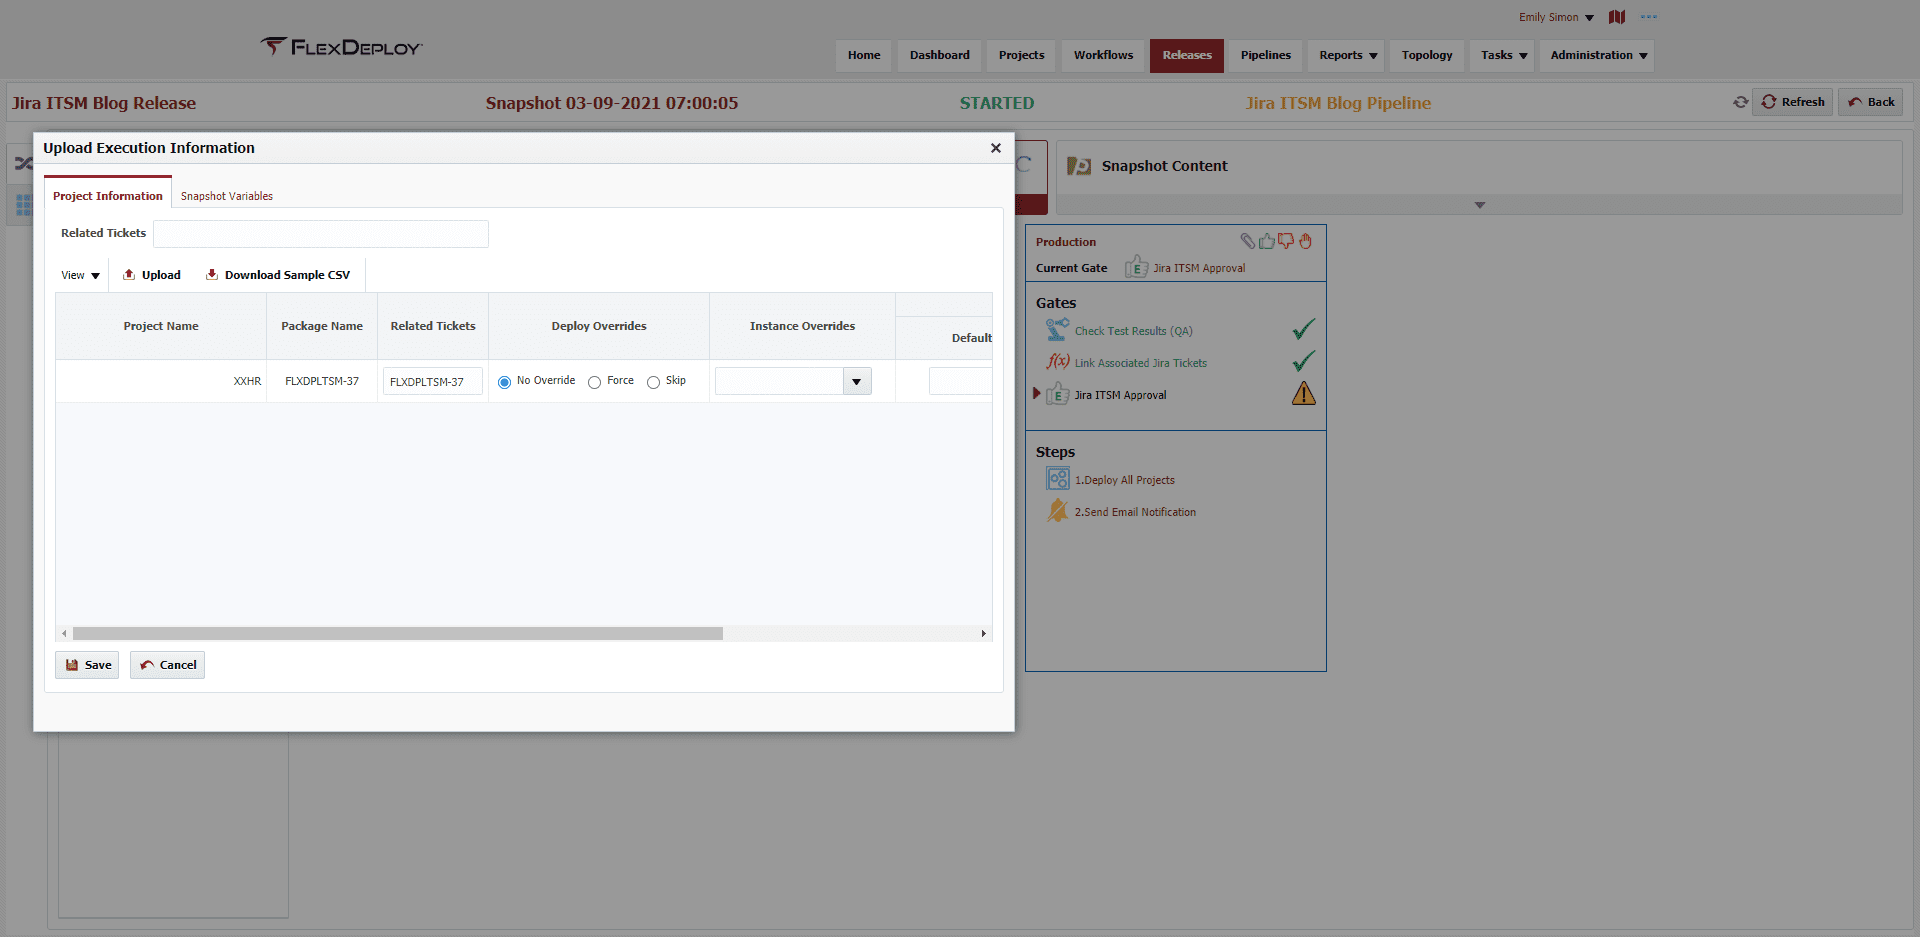Image resolution: width=1920 pixels, height=937 pixels.
Task: Click the warning triangle for Jira ITSM Approval
Action: [x=1304, y=393]
